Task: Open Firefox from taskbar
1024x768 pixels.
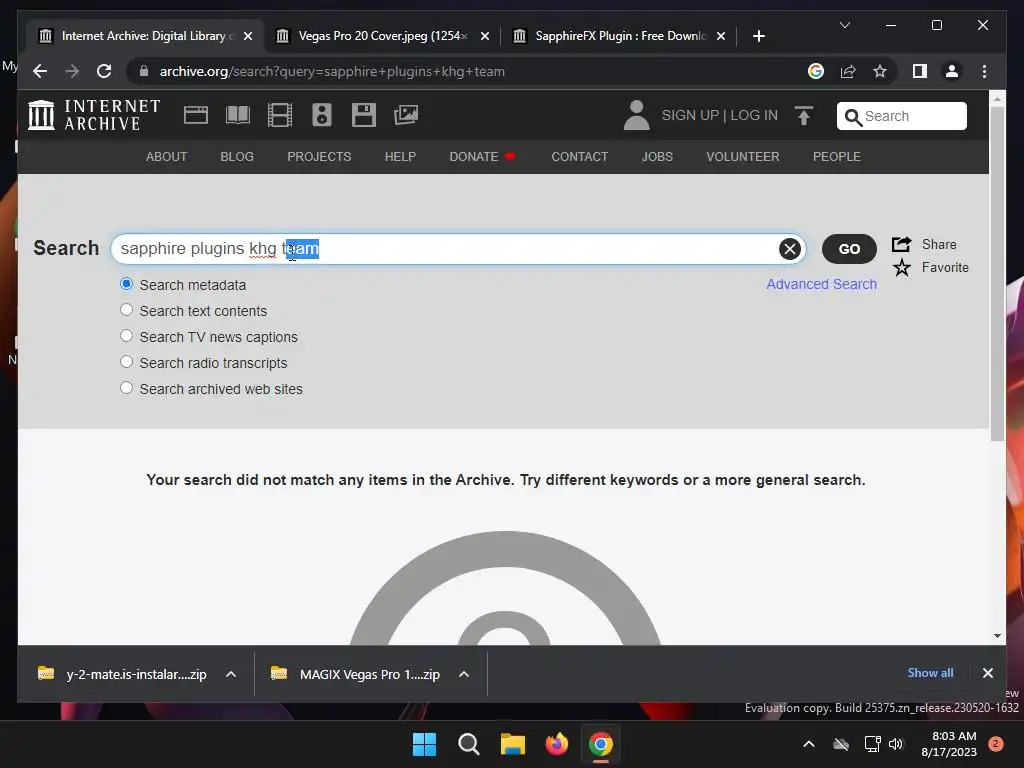Action: 556,744
